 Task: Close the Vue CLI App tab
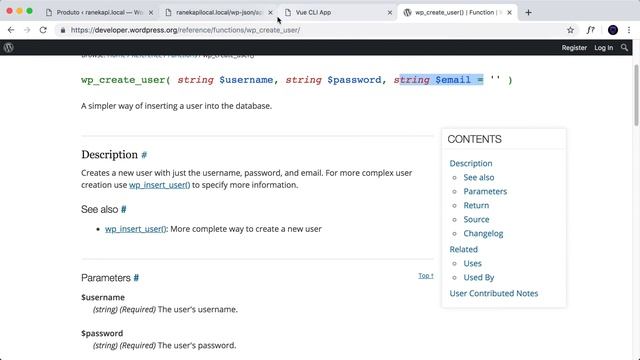pos(390,13)
